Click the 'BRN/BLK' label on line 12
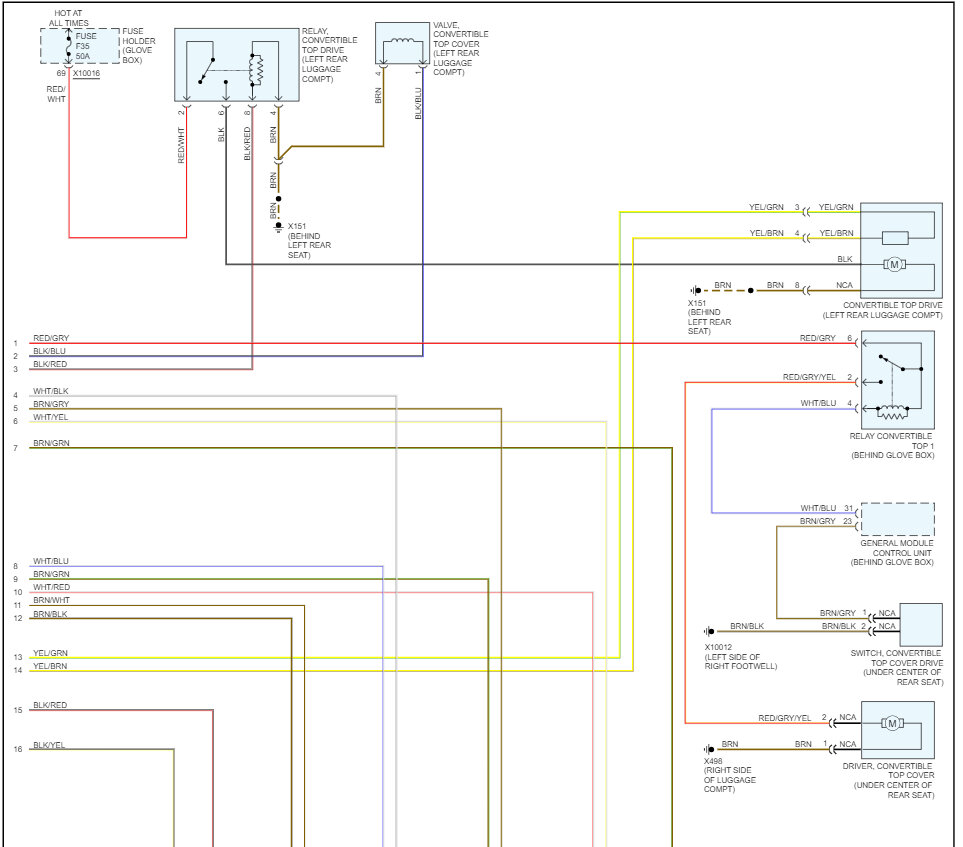The image size is (963, 847). (50, 614)
